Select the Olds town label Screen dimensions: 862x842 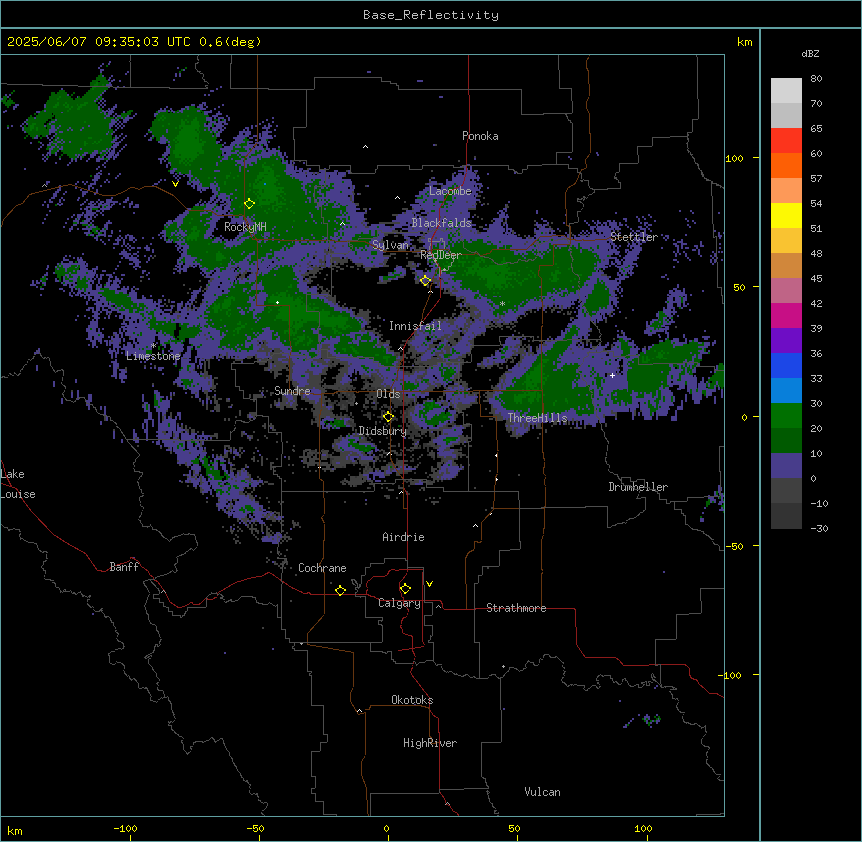pyautogui.click(x=388, y=394)
